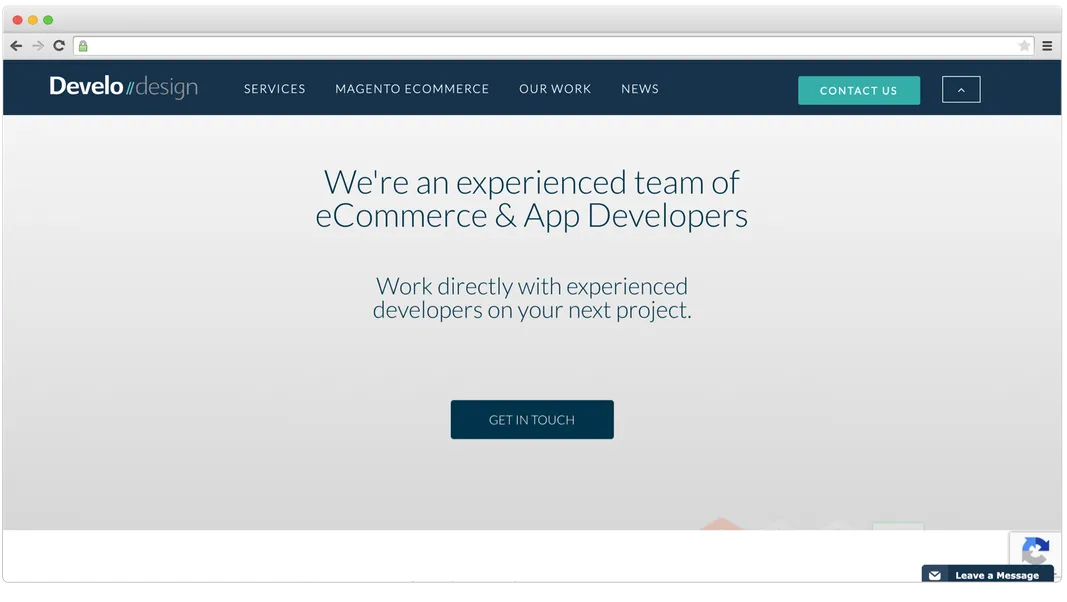This screenshot has width=1067, height=602.
Task: Click the Develo design logo
Action: click(x=123, y=87)
